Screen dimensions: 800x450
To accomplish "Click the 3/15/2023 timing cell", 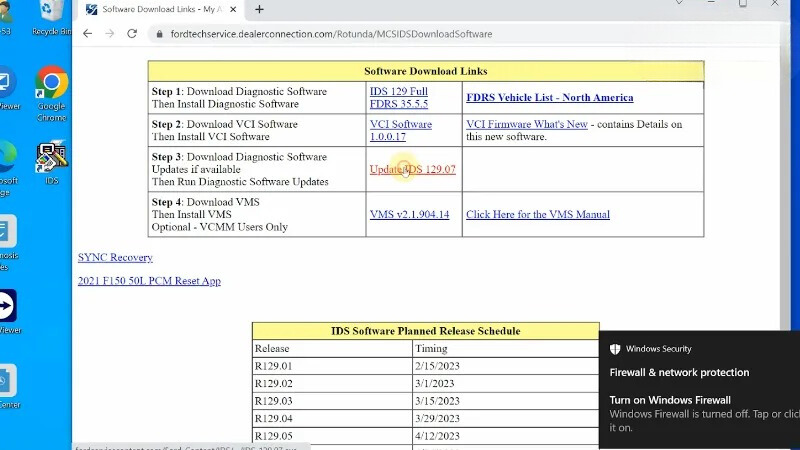I will click(x=505, y=401).
